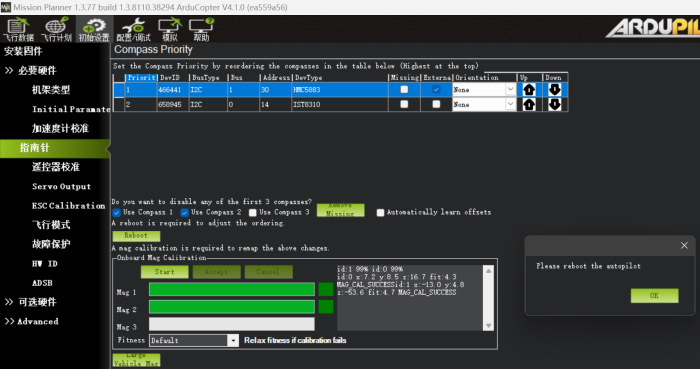Enable Automatically learn offsets

[x=380, y=212]
